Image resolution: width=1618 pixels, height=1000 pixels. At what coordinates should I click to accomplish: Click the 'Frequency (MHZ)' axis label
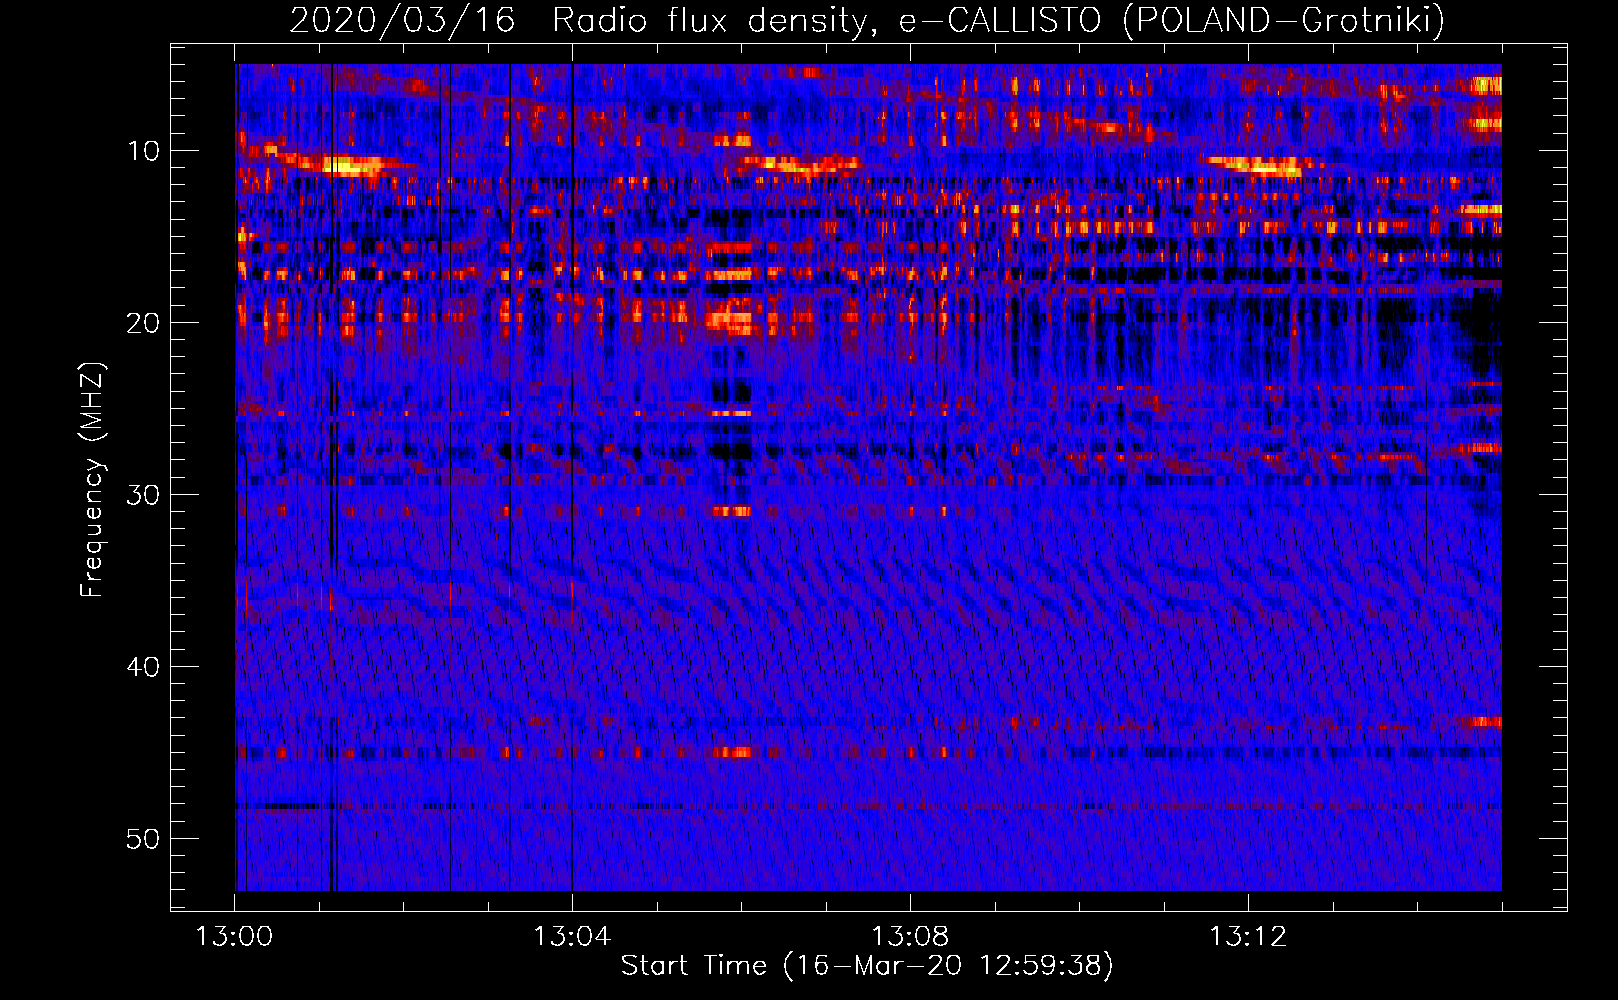pos(92,479)
